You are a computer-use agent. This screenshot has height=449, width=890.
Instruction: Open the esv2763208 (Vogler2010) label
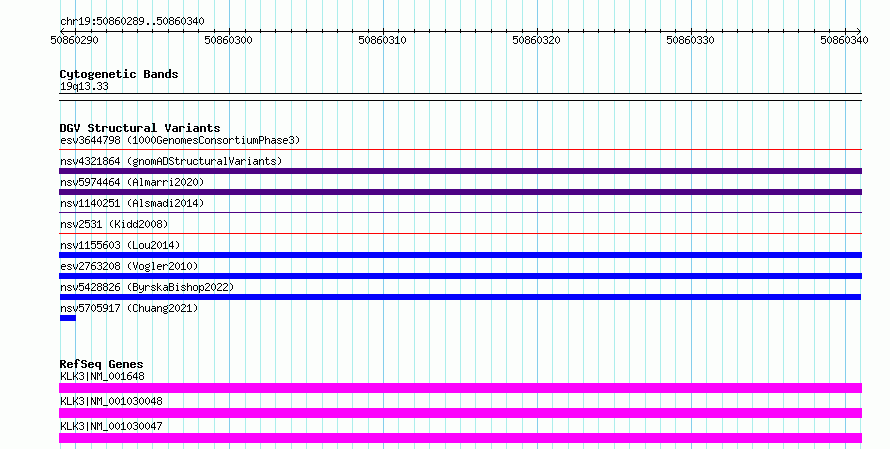129,266
